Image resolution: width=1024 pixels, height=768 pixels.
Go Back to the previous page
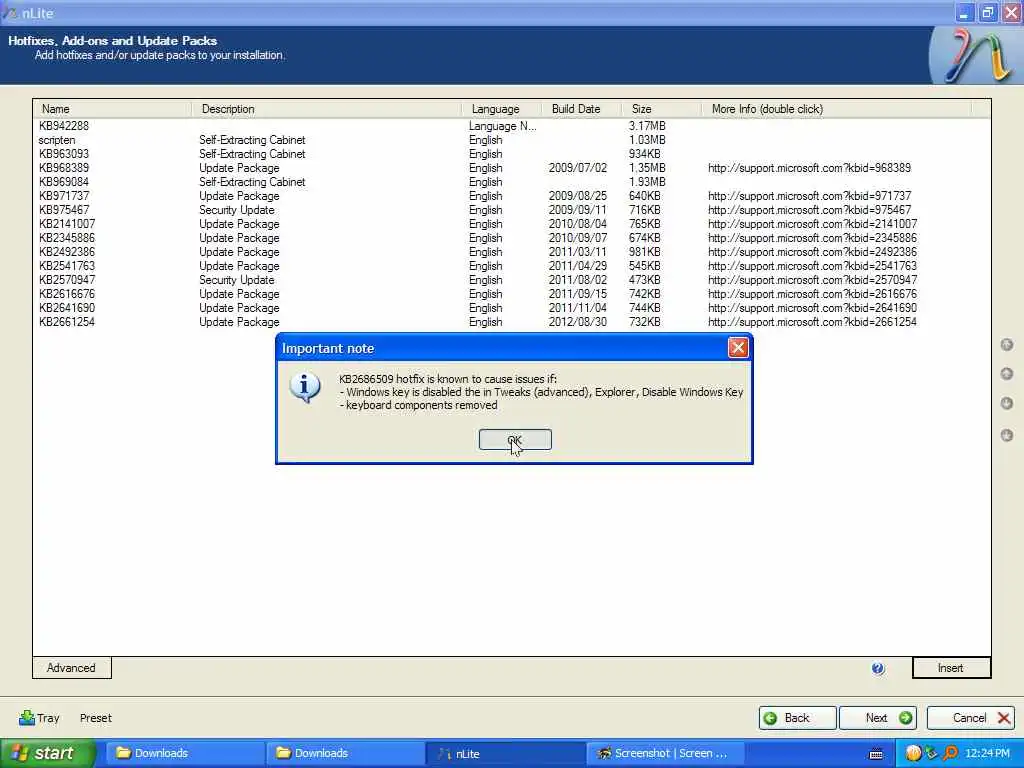pos(797,718)
